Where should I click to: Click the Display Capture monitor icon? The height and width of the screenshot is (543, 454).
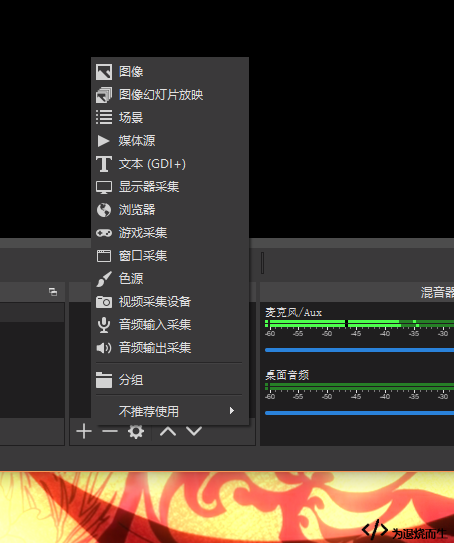pos(104,187)
